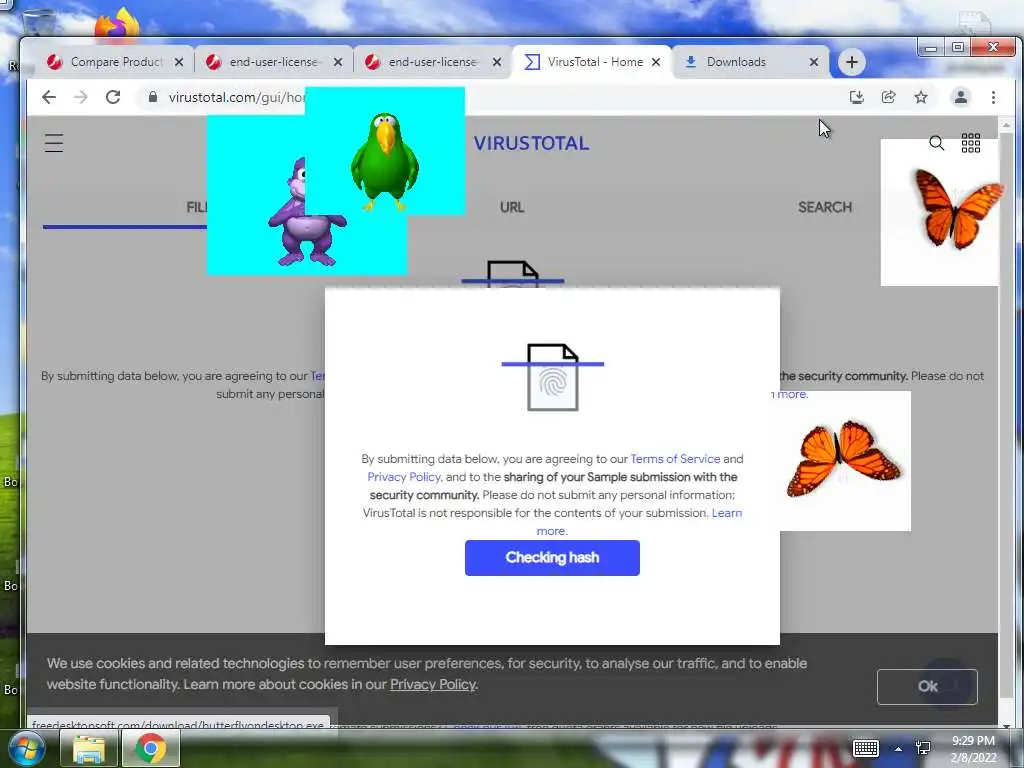The image size is (1024, 768).
Task: Reload the VirusTotal page
Action: (113, 97)
